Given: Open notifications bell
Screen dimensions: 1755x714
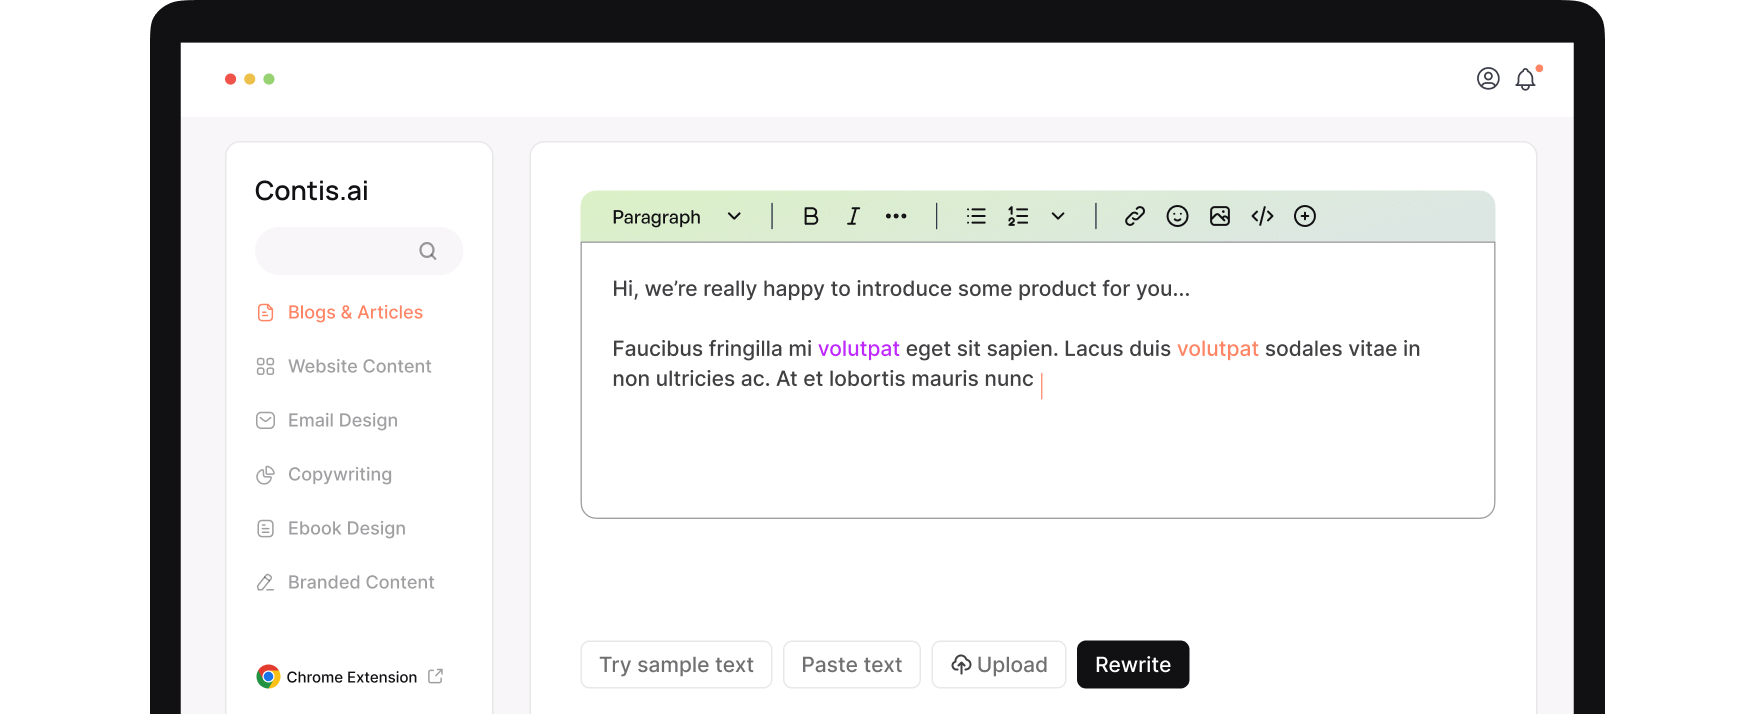Looking at the screenshot, I should [1526, 79].
